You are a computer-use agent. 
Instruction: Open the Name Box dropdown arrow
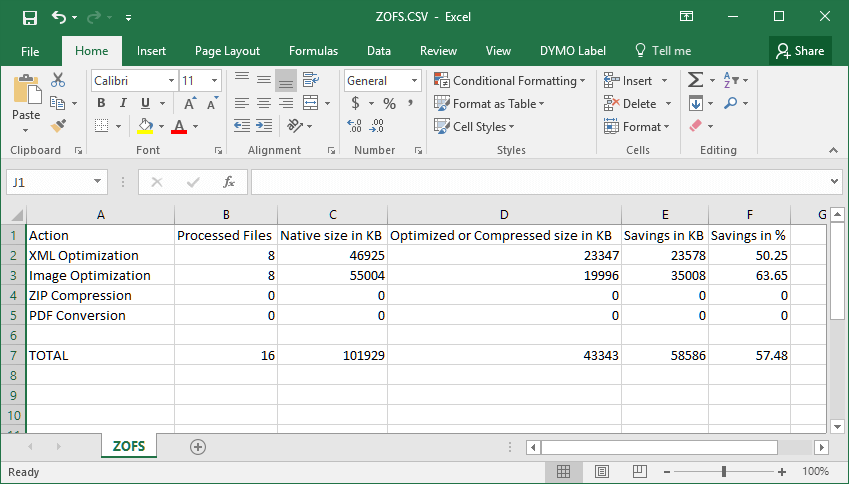pyautogui.click(x=97, y=182)
